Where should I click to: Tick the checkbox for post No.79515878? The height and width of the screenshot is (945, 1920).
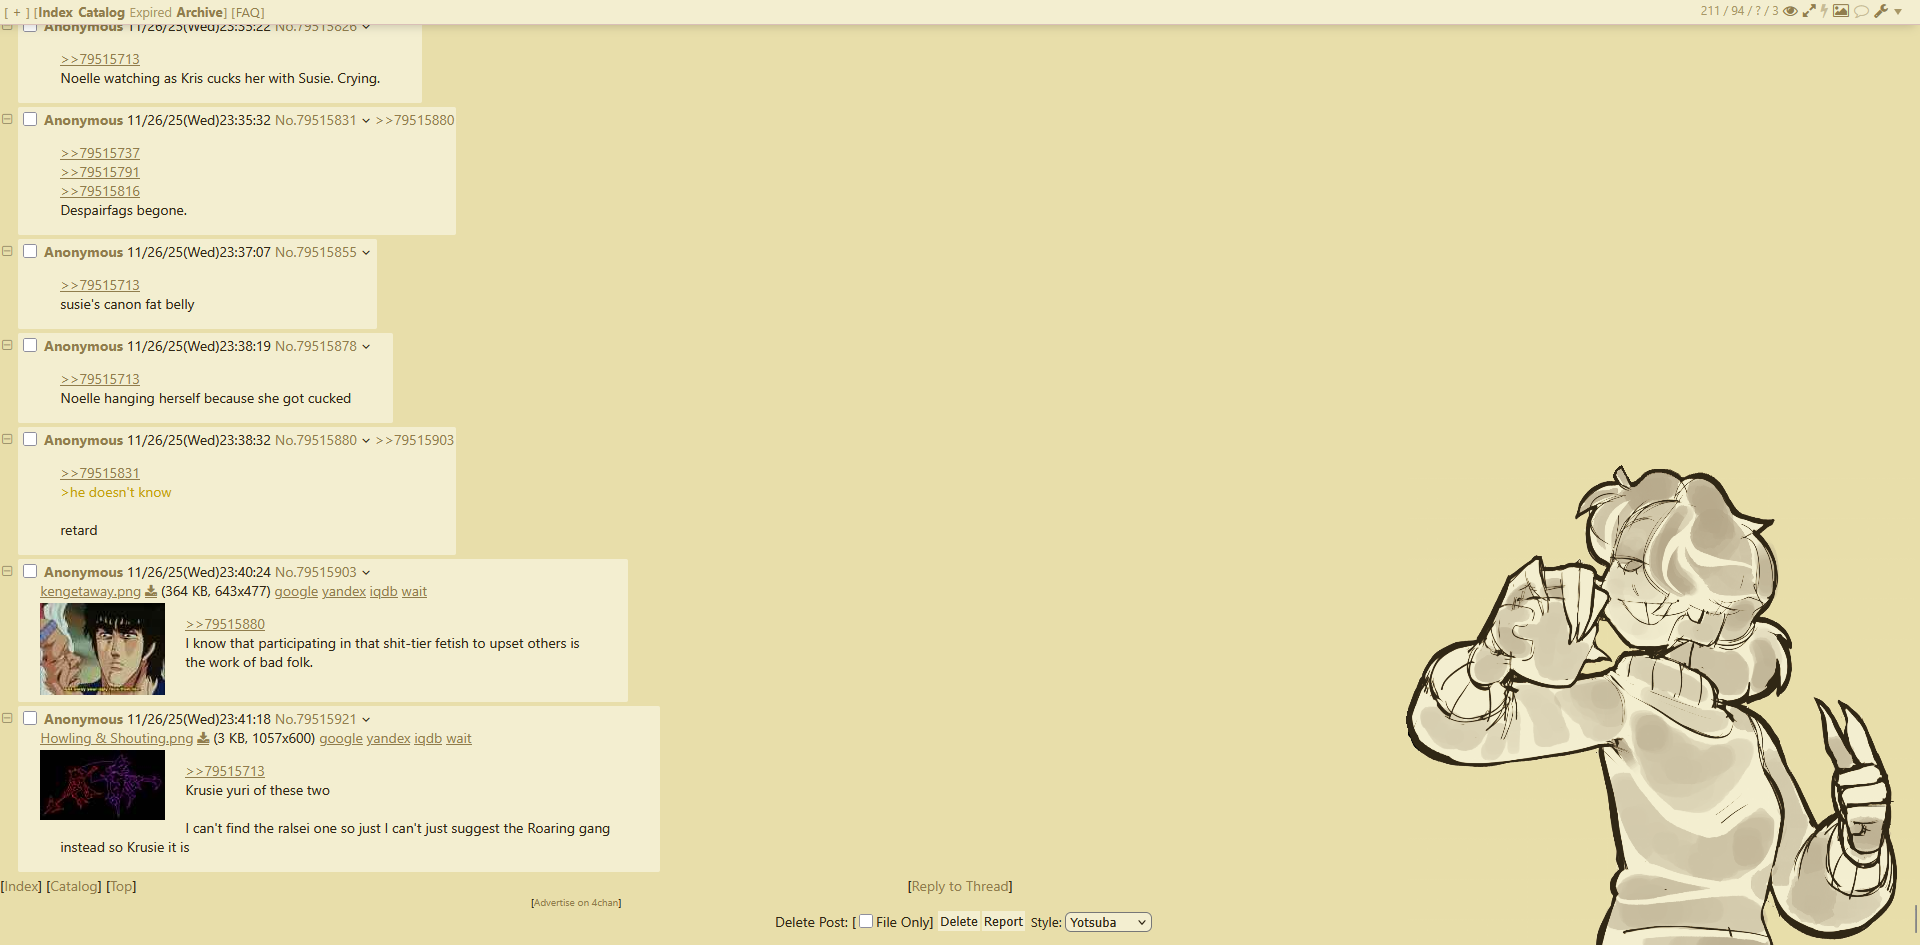30,345
